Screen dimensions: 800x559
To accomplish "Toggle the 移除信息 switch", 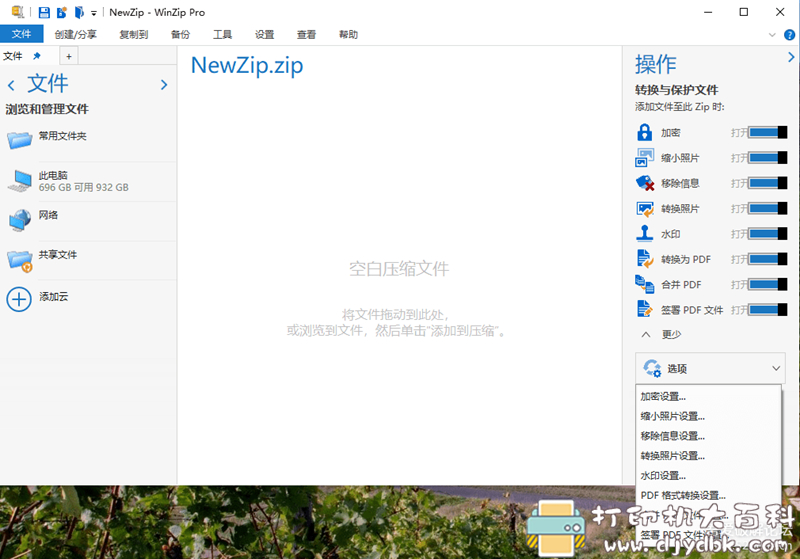I will click(768, 183).
